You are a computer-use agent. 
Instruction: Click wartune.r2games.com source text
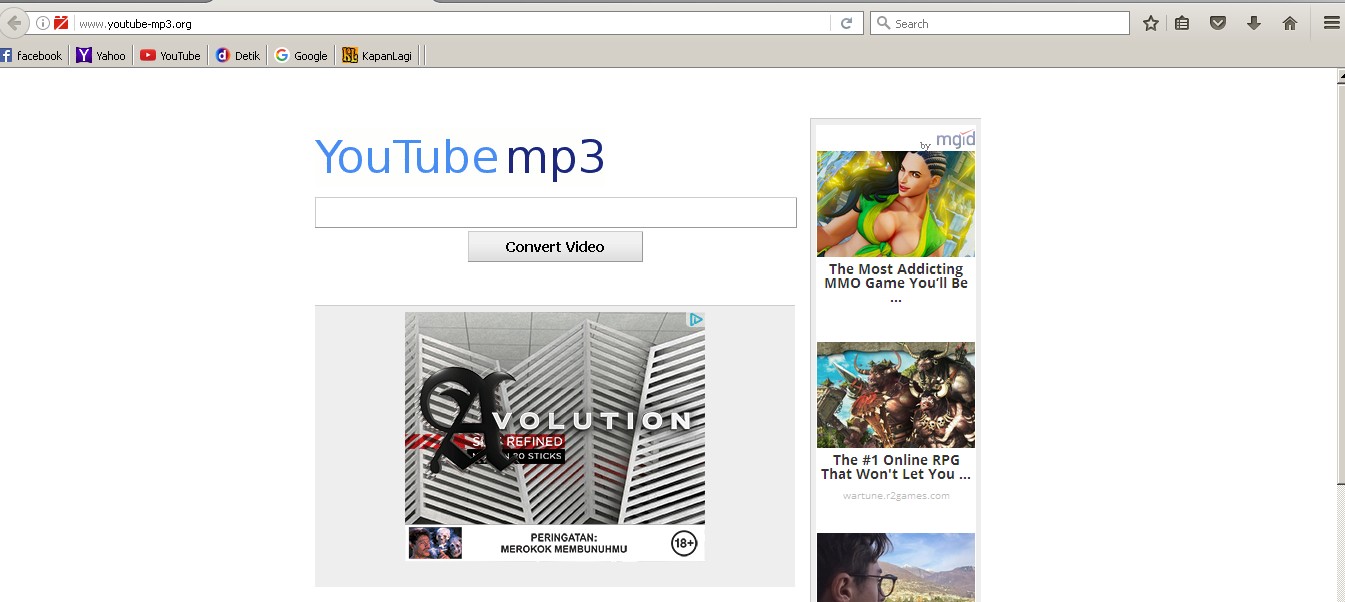click(x=896, y=496)
